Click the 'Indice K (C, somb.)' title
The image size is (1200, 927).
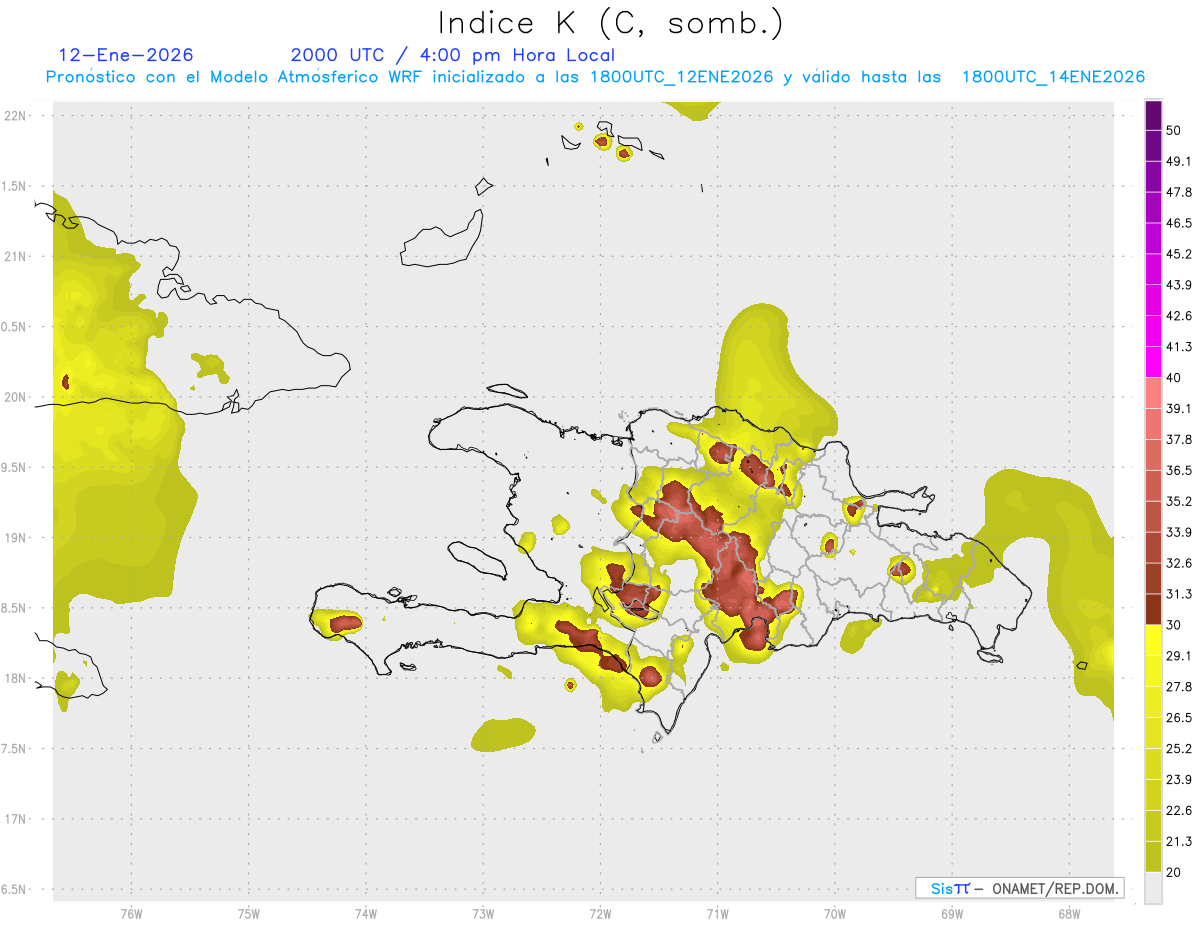click(611, 22)
